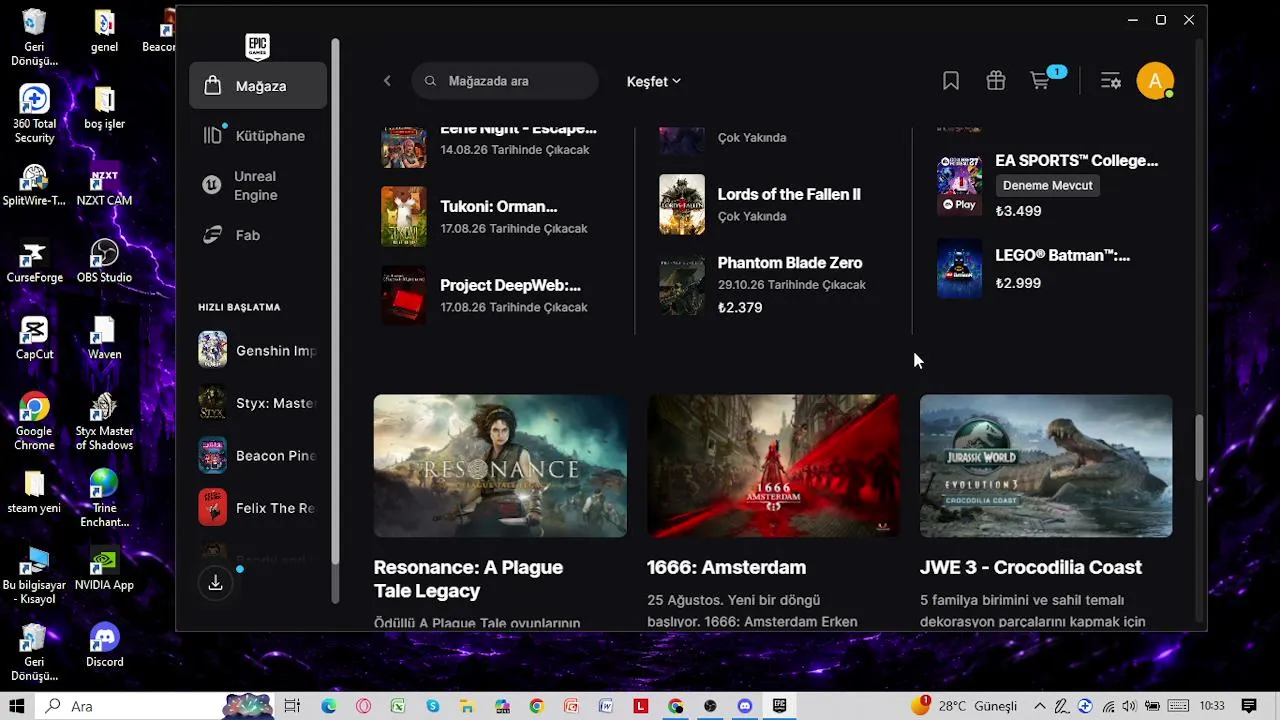Go back with the store back arrow
Viewport: 1280px width, 720px height.
point(387,81)
